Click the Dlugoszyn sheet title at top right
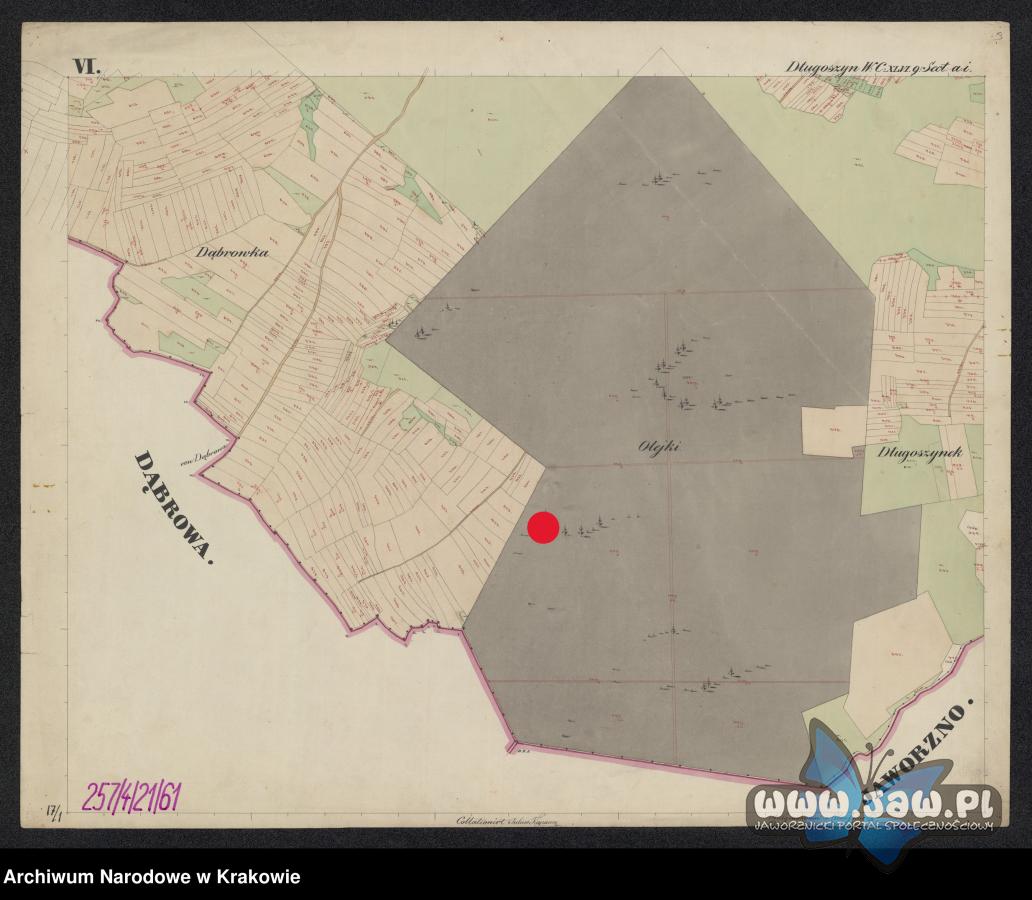This screenshot has width=1032, height=900. coord(878,67)
